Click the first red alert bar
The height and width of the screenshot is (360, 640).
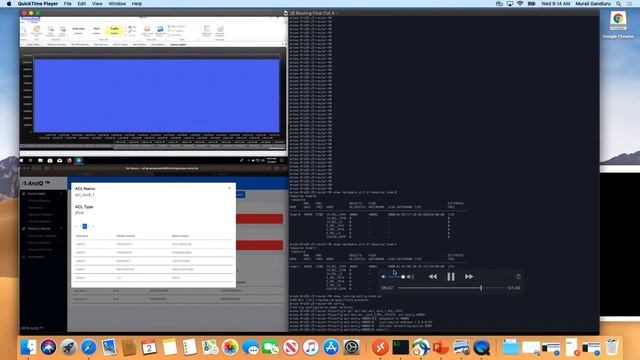click(260, 219)
